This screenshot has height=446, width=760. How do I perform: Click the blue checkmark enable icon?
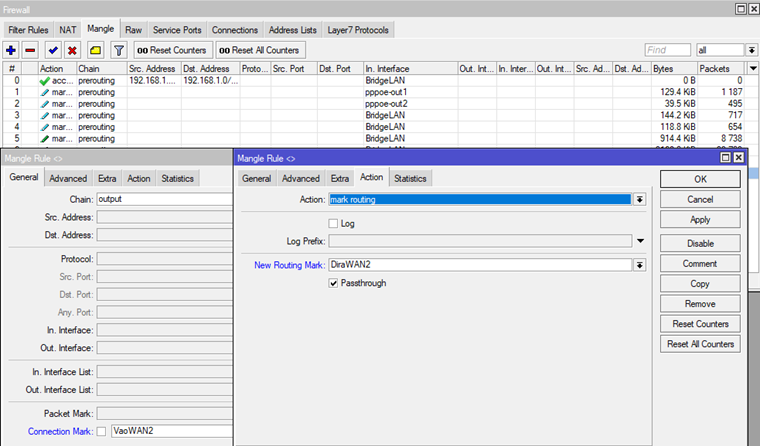pos(53,50)
